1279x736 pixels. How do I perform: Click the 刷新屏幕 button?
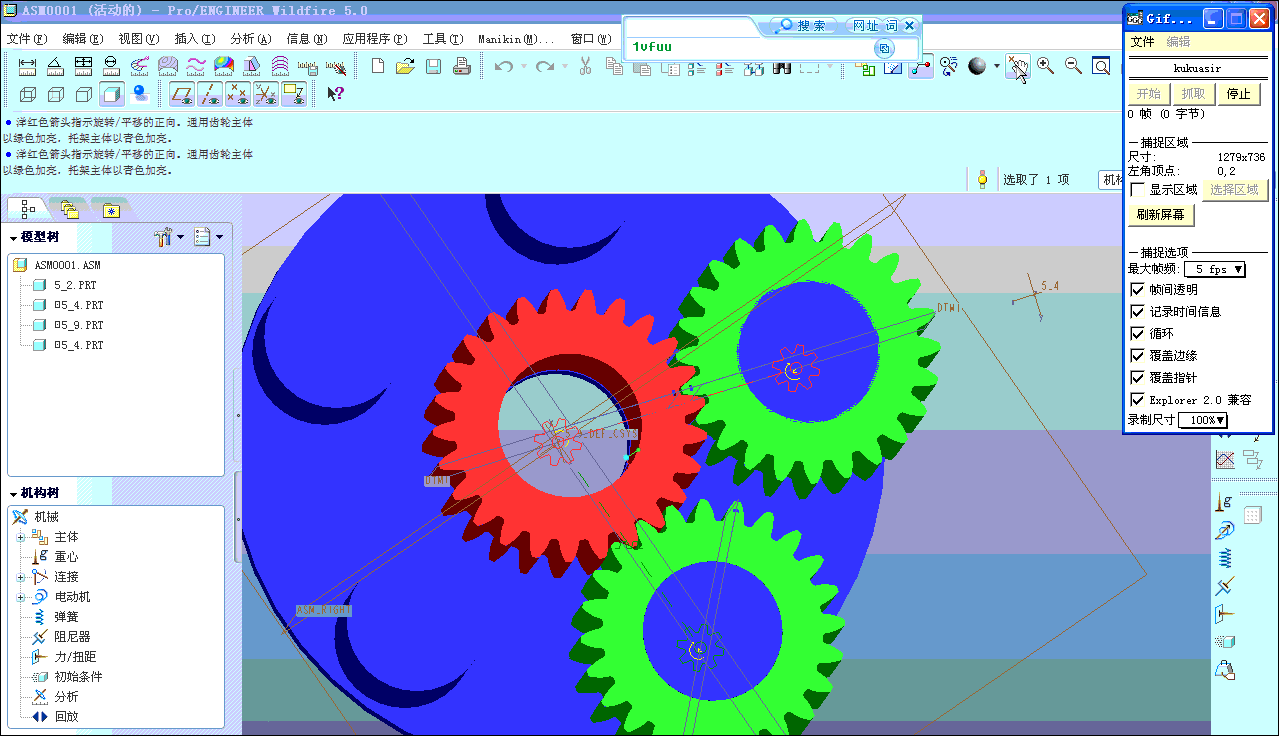tap(1161, 214)
